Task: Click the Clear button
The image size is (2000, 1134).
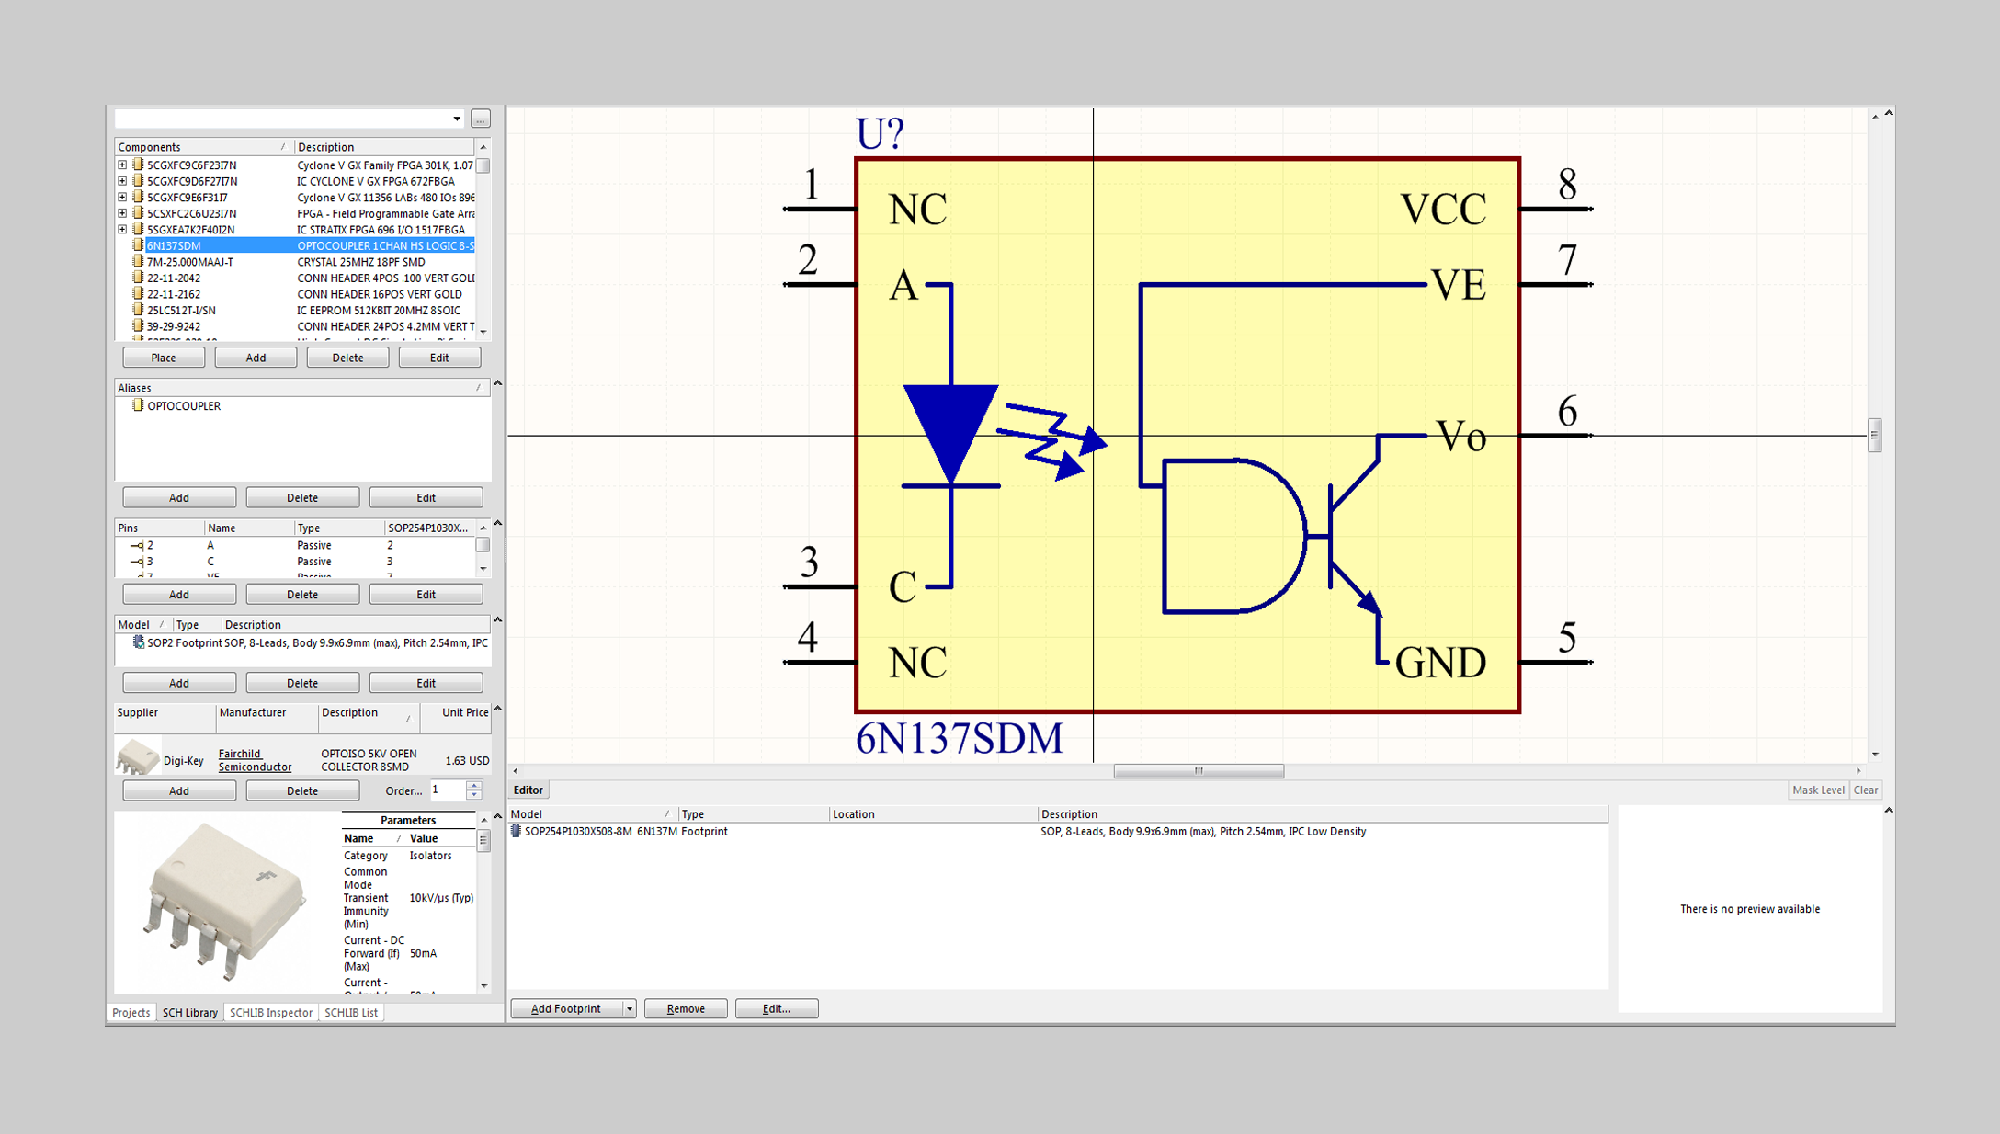Action: point(1866,790)
